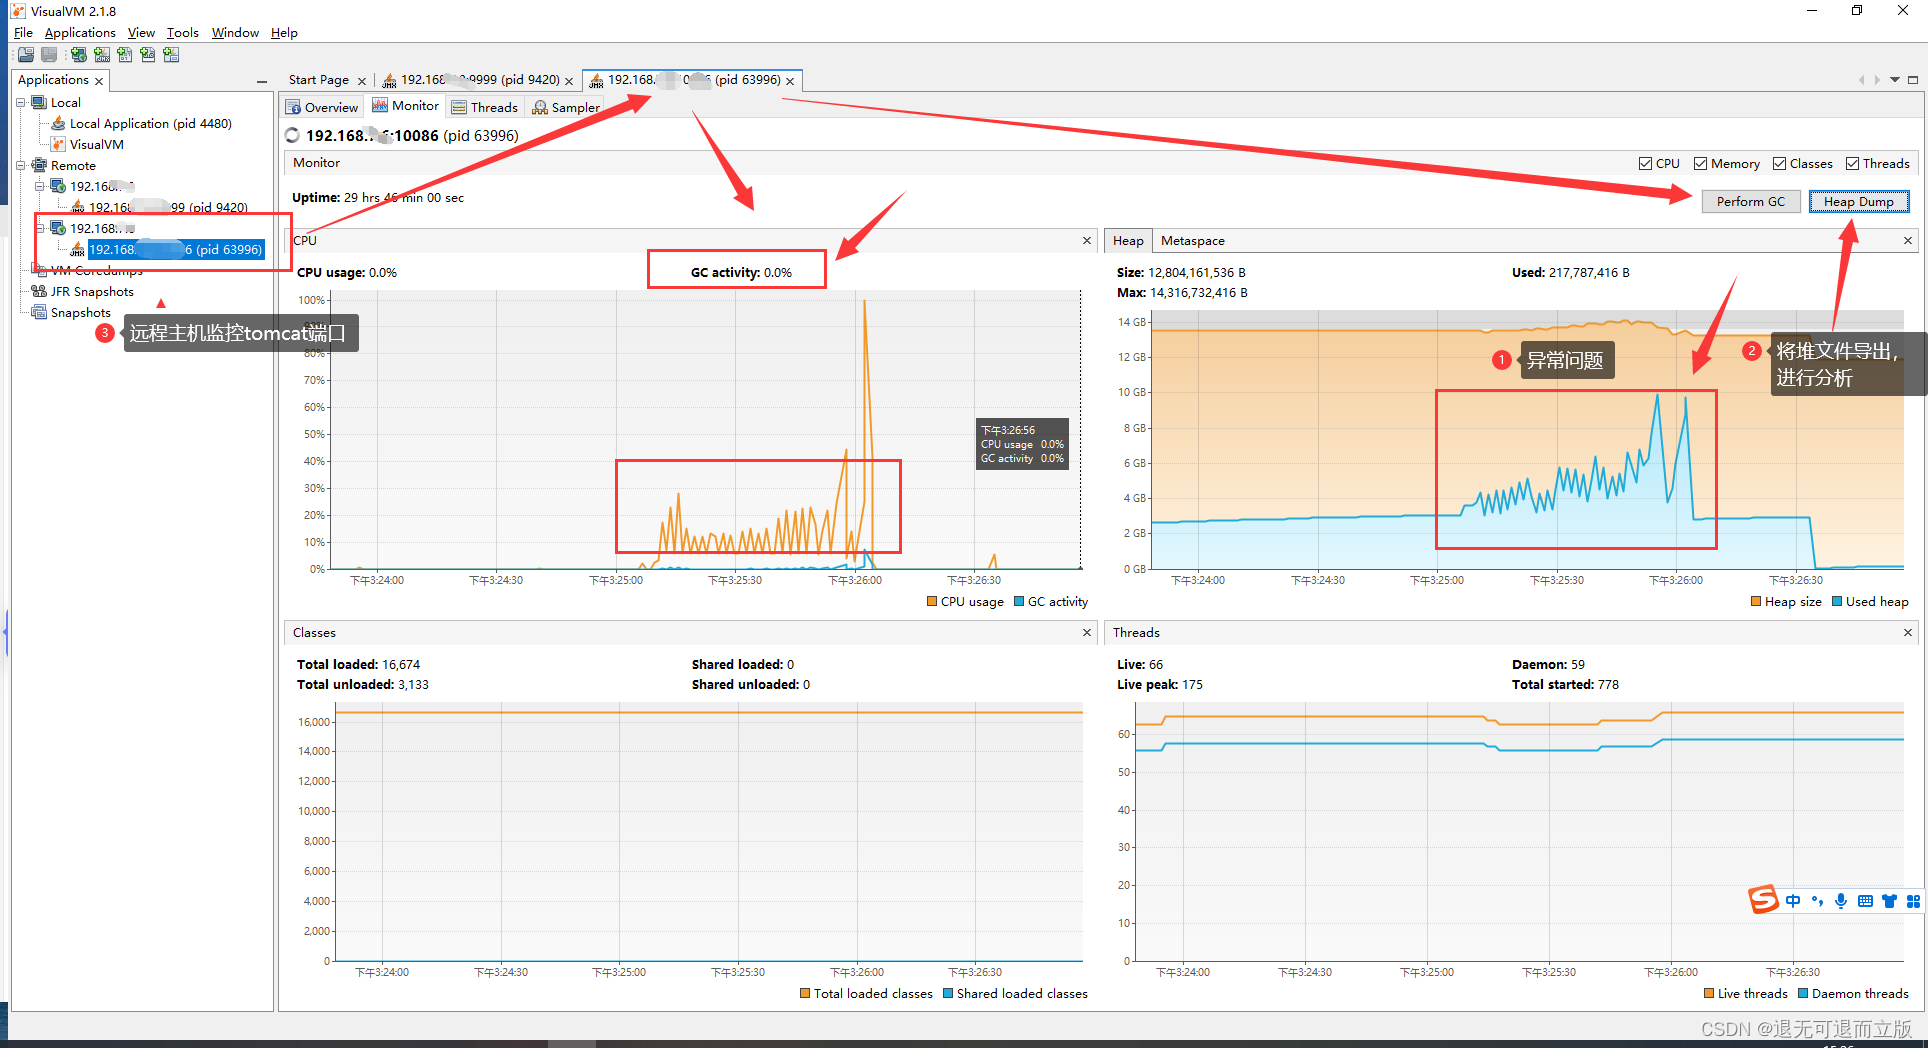Click the VisualVM app icon in tree
Image resolution: width=1928 pixels, height=1048 pixels.
tap(59, 144)
